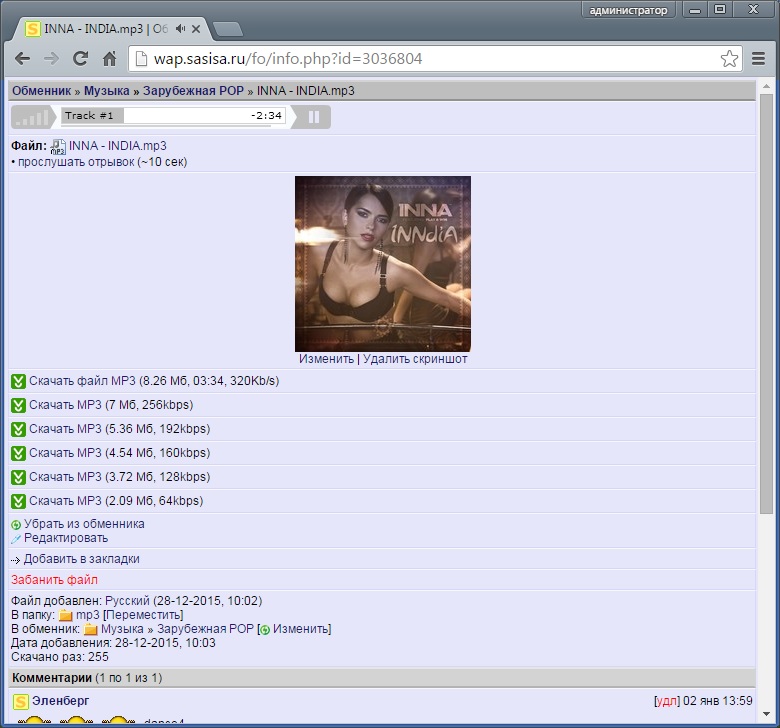The image size is (780, 728).
Task: Reload the page
Action: [x=80, y=59]
